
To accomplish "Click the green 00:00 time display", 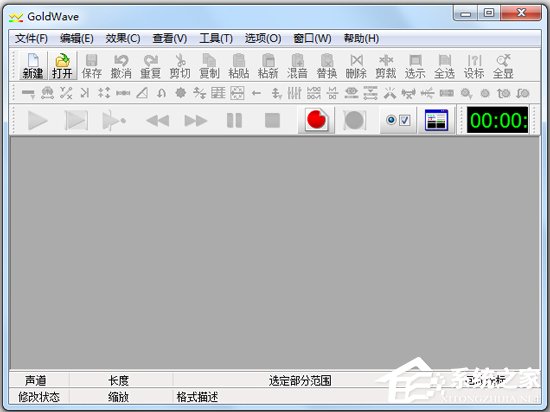I will pos(497,120).
